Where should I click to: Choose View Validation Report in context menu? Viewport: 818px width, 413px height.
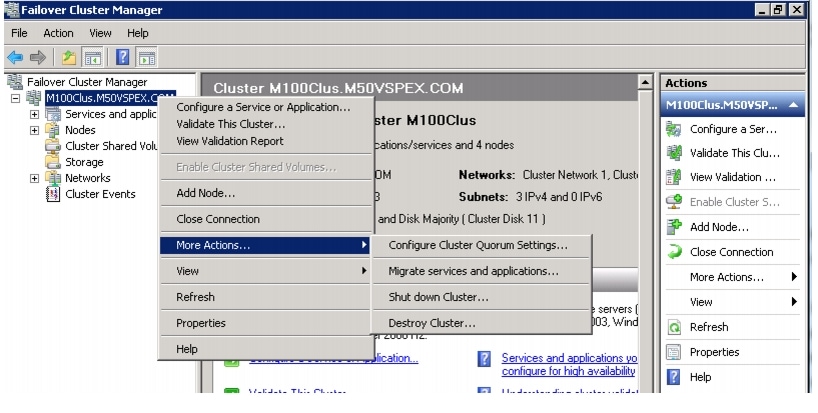(x=265, y=141)
